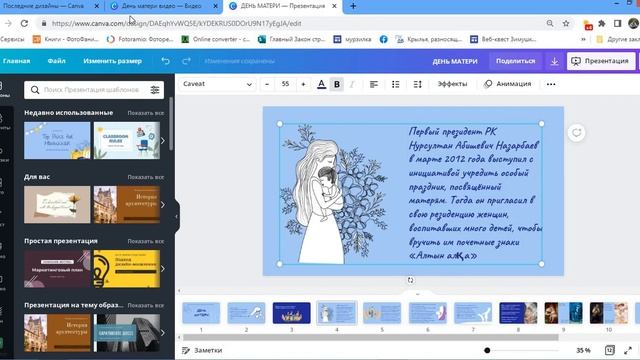The height and width of the screenshot is (360, 640).
Task: Click the ДЕНЬ МАТЕРИ title field
Action: [455, 61]
